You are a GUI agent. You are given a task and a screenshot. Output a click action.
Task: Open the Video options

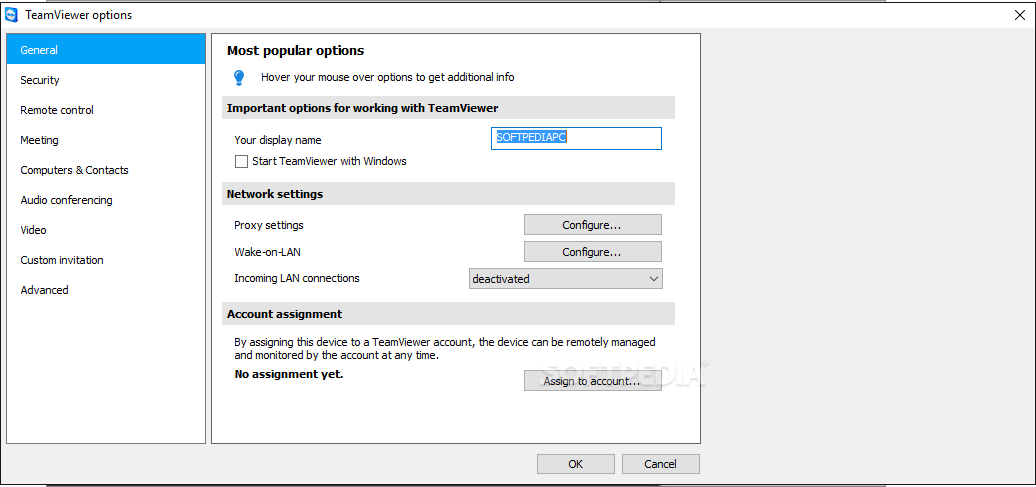point(106,230)
